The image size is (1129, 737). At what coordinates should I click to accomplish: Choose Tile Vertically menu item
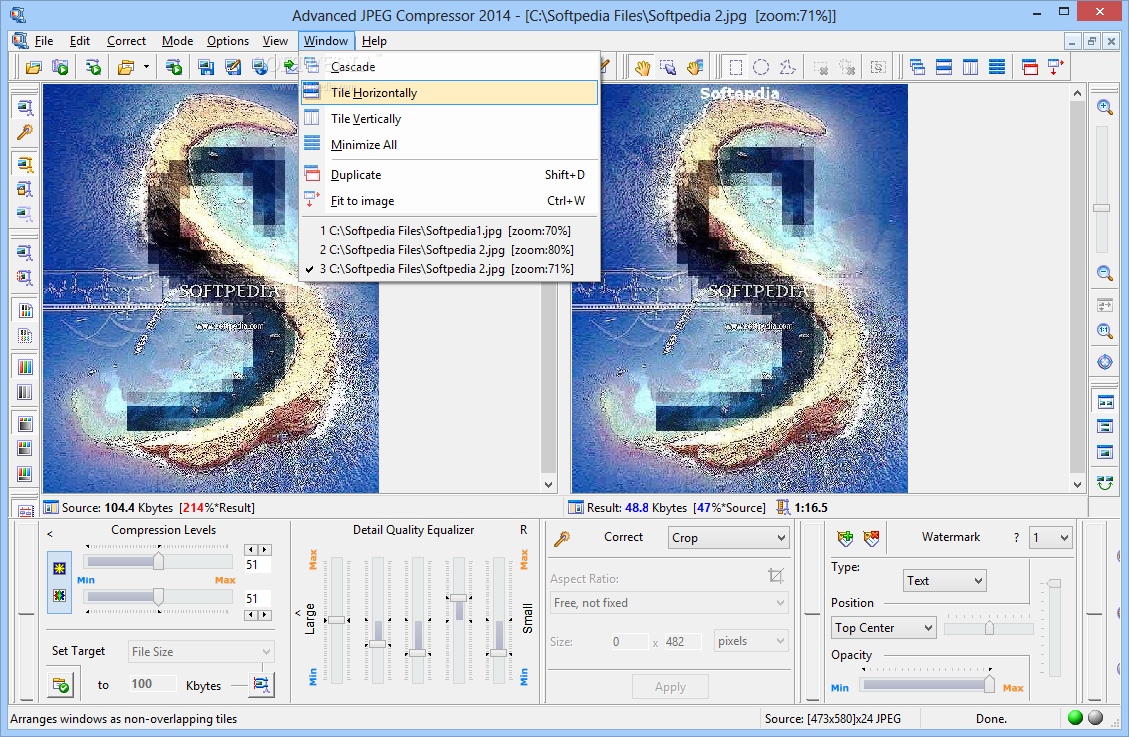click(x=449, y=119)
